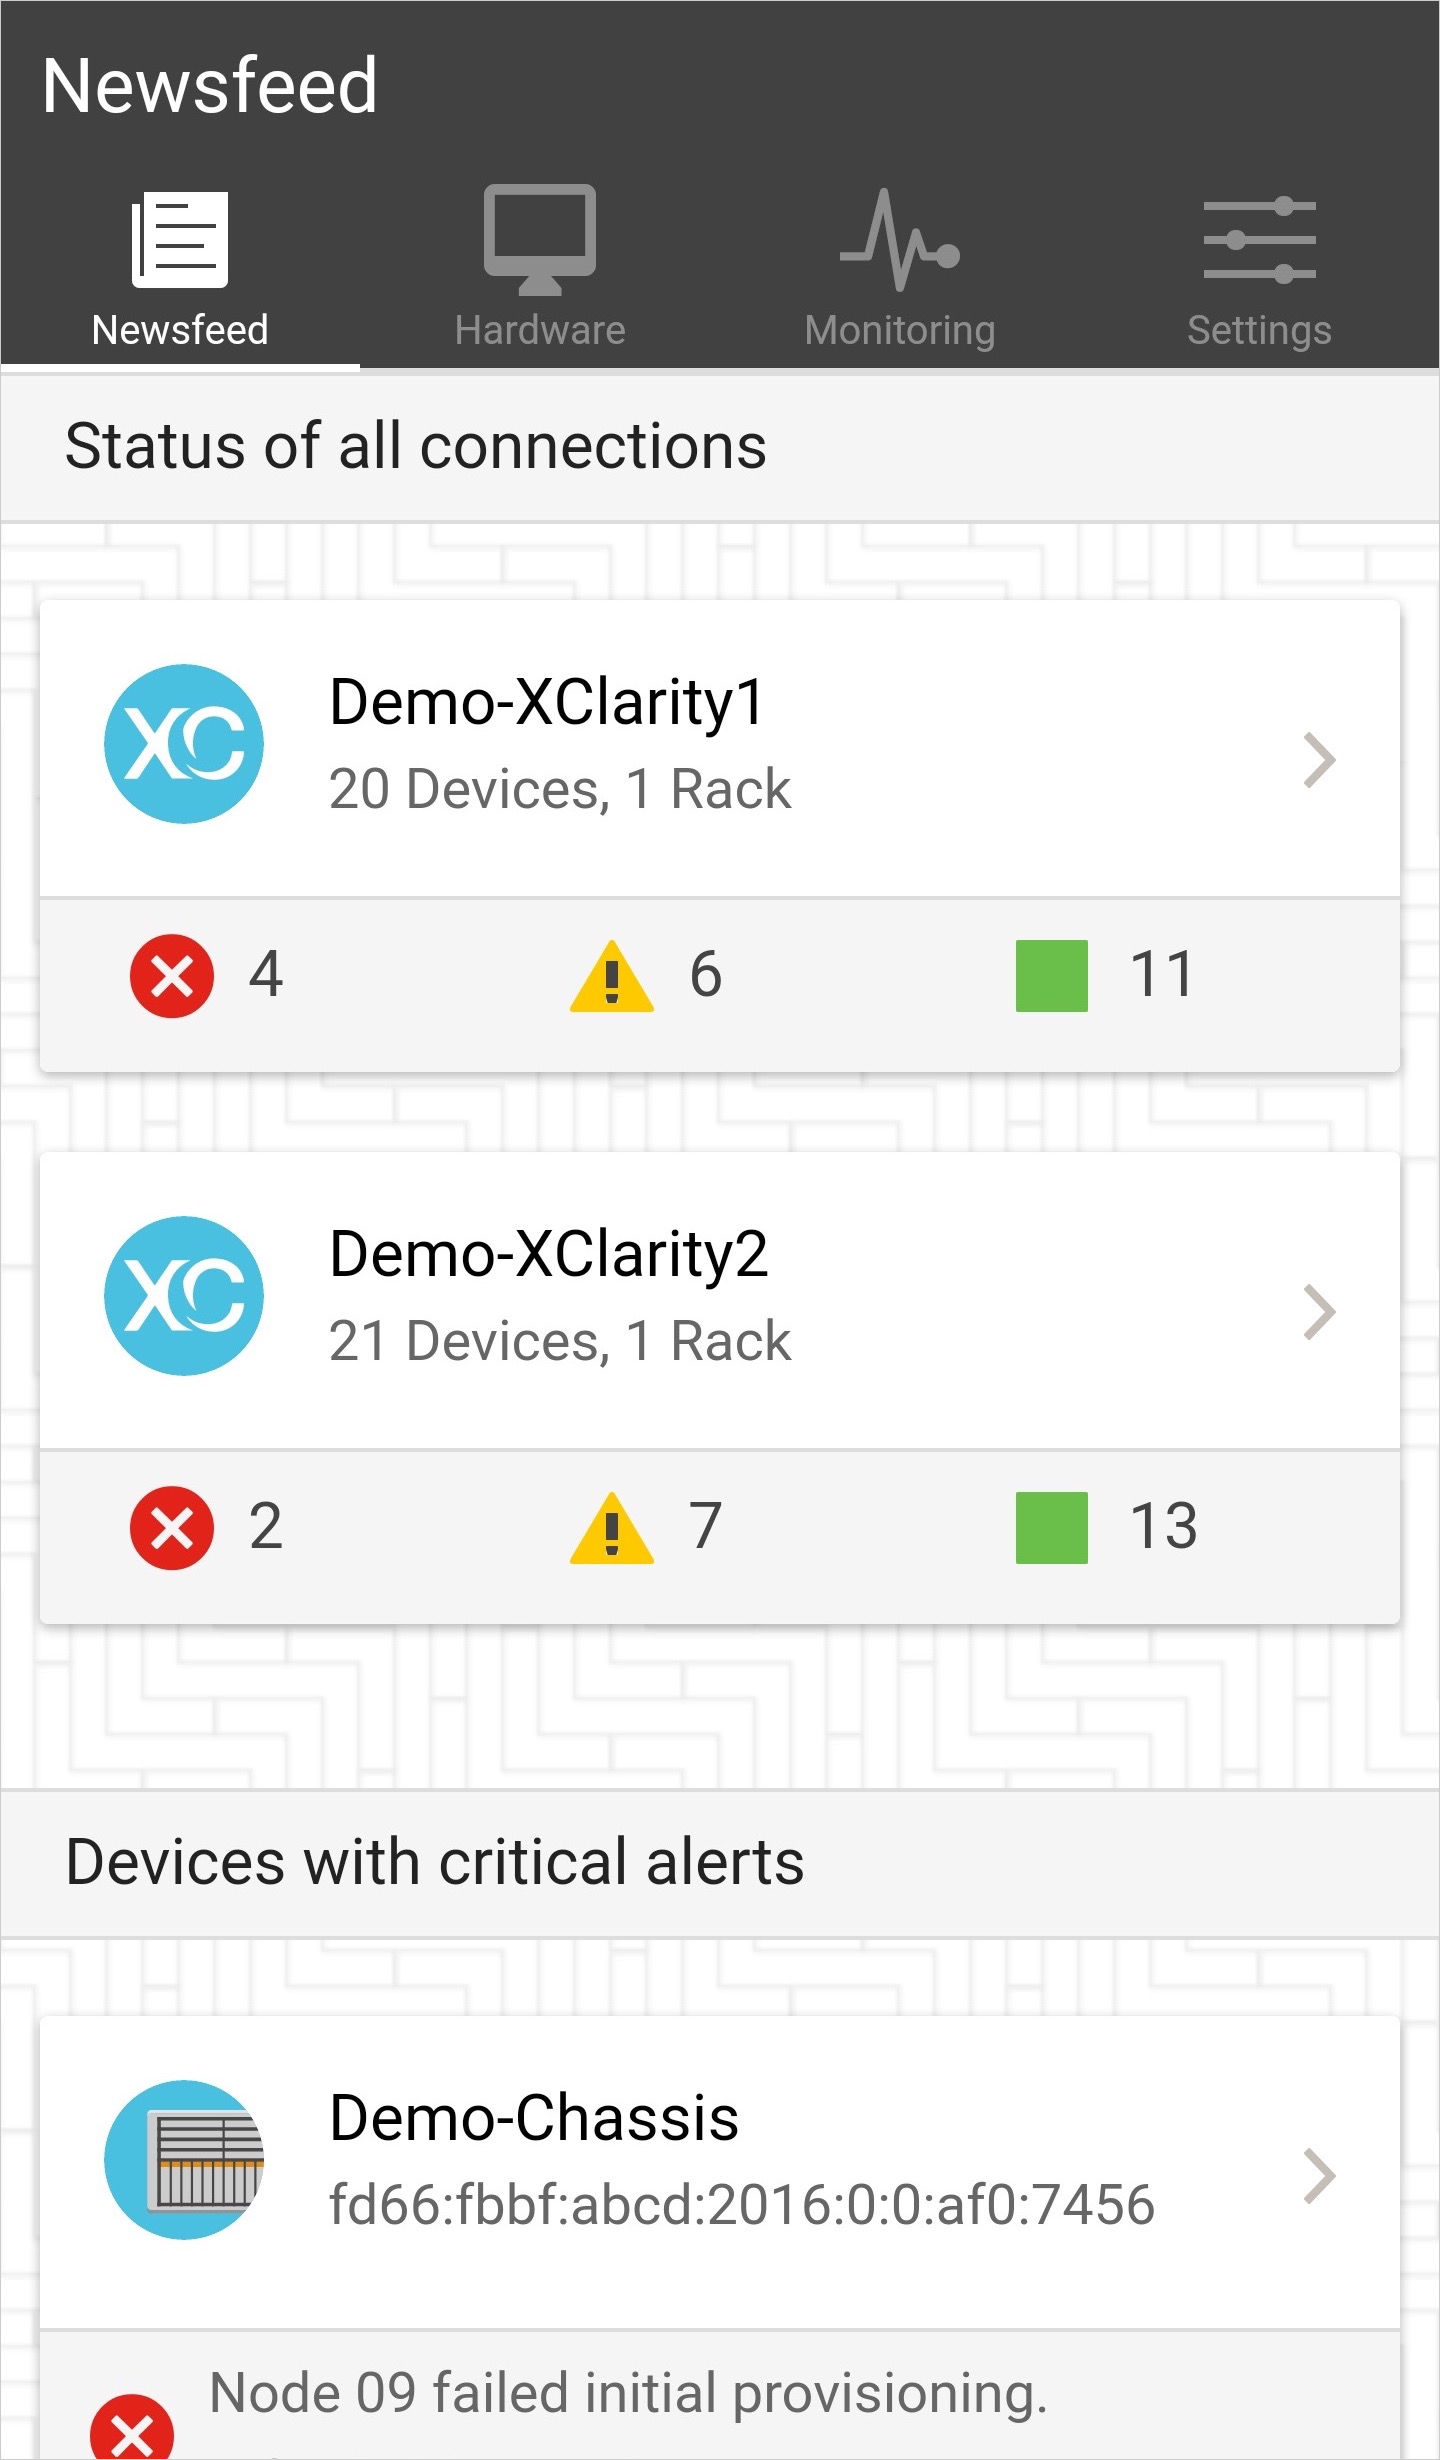This screenshot has width=1440, height=2460.
Task: Open the Newsfeed tab icon
Action: point(180,240)
